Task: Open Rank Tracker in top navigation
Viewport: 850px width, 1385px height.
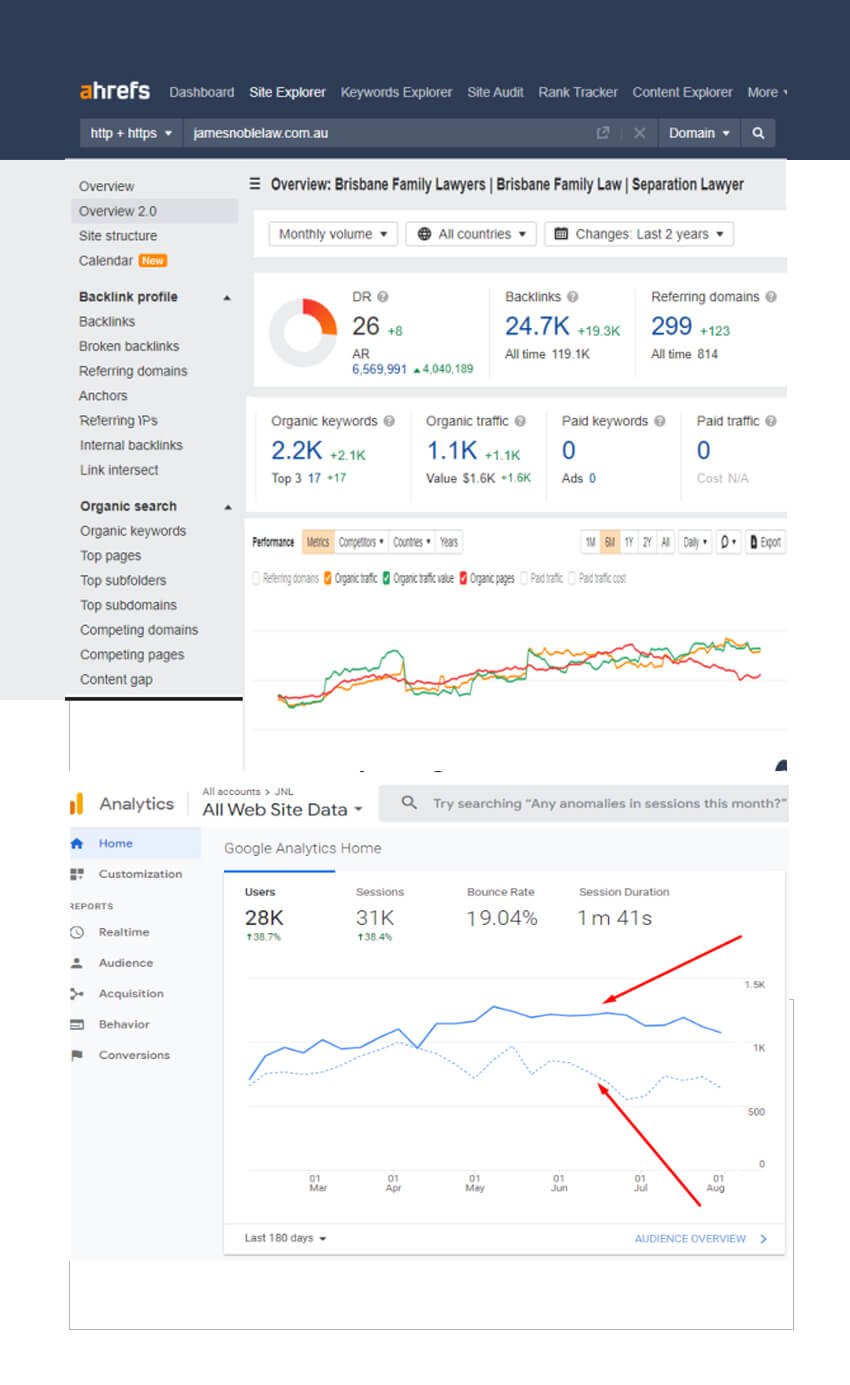Action: click(578, 92)
